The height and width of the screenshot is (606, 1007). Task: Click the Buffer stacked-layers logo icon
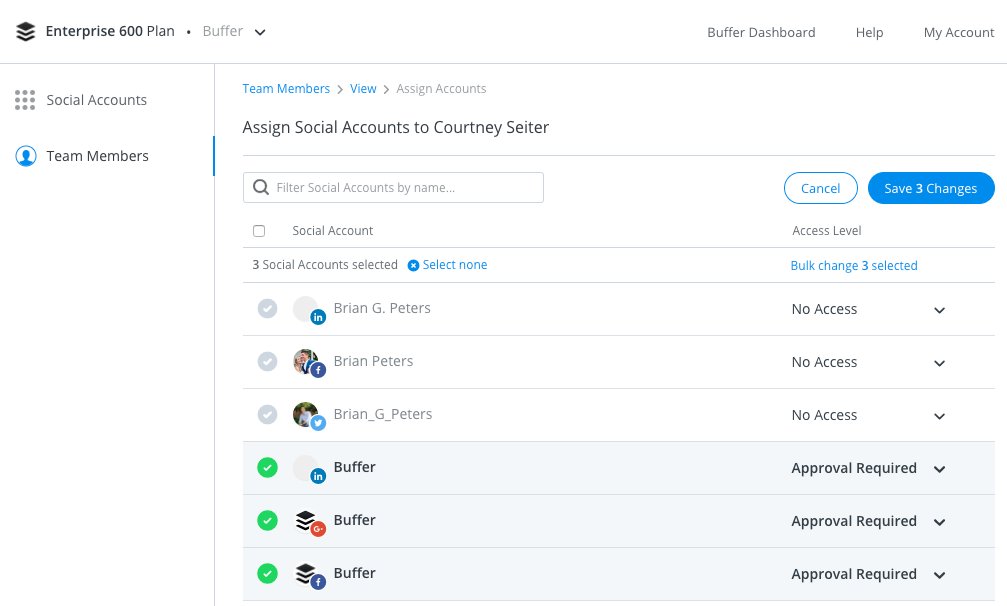pyautogui.click(x=26, y=31)
